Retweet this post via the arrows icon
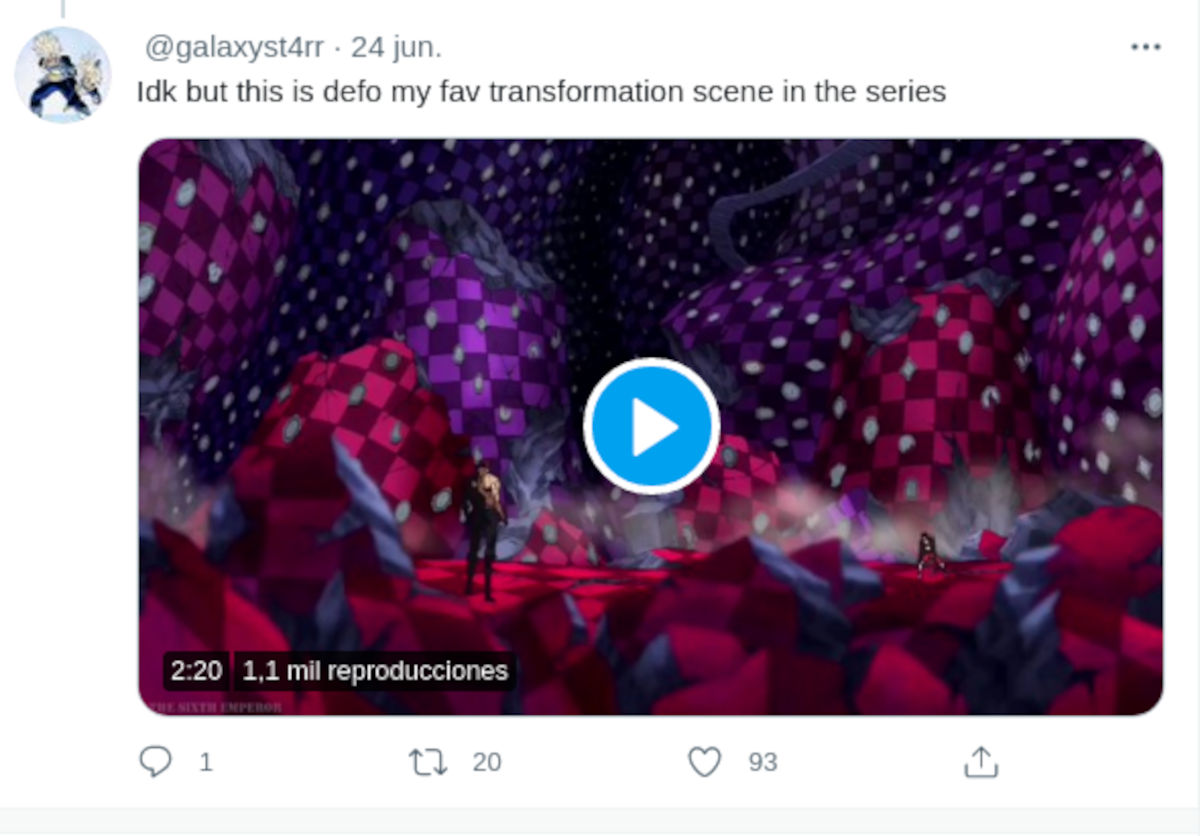Image resolution: width=1200 pixels, height=836 pixels. coord(428,762)
